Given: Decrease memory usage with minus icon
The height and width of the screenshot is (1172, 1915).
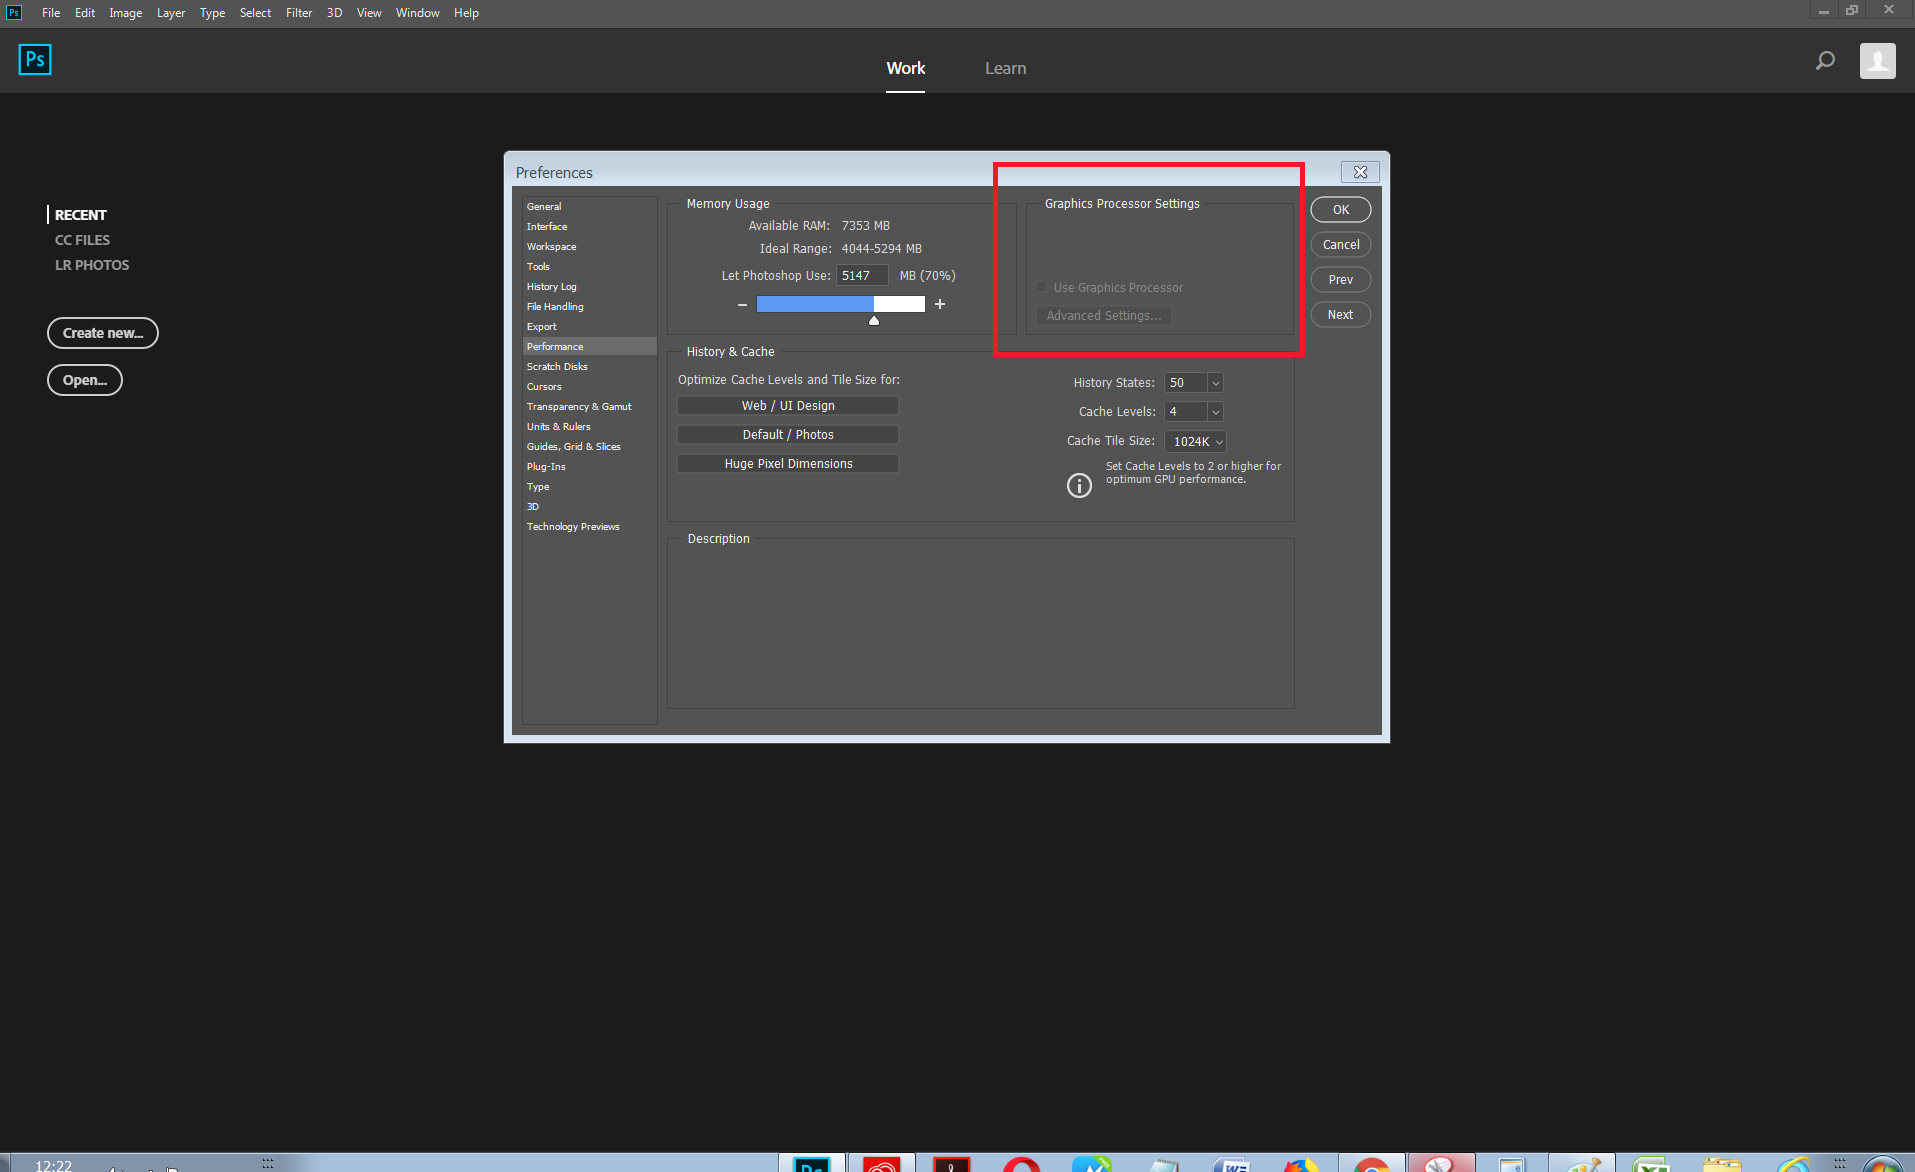Looking at the screenshot, I should [742, 305].
